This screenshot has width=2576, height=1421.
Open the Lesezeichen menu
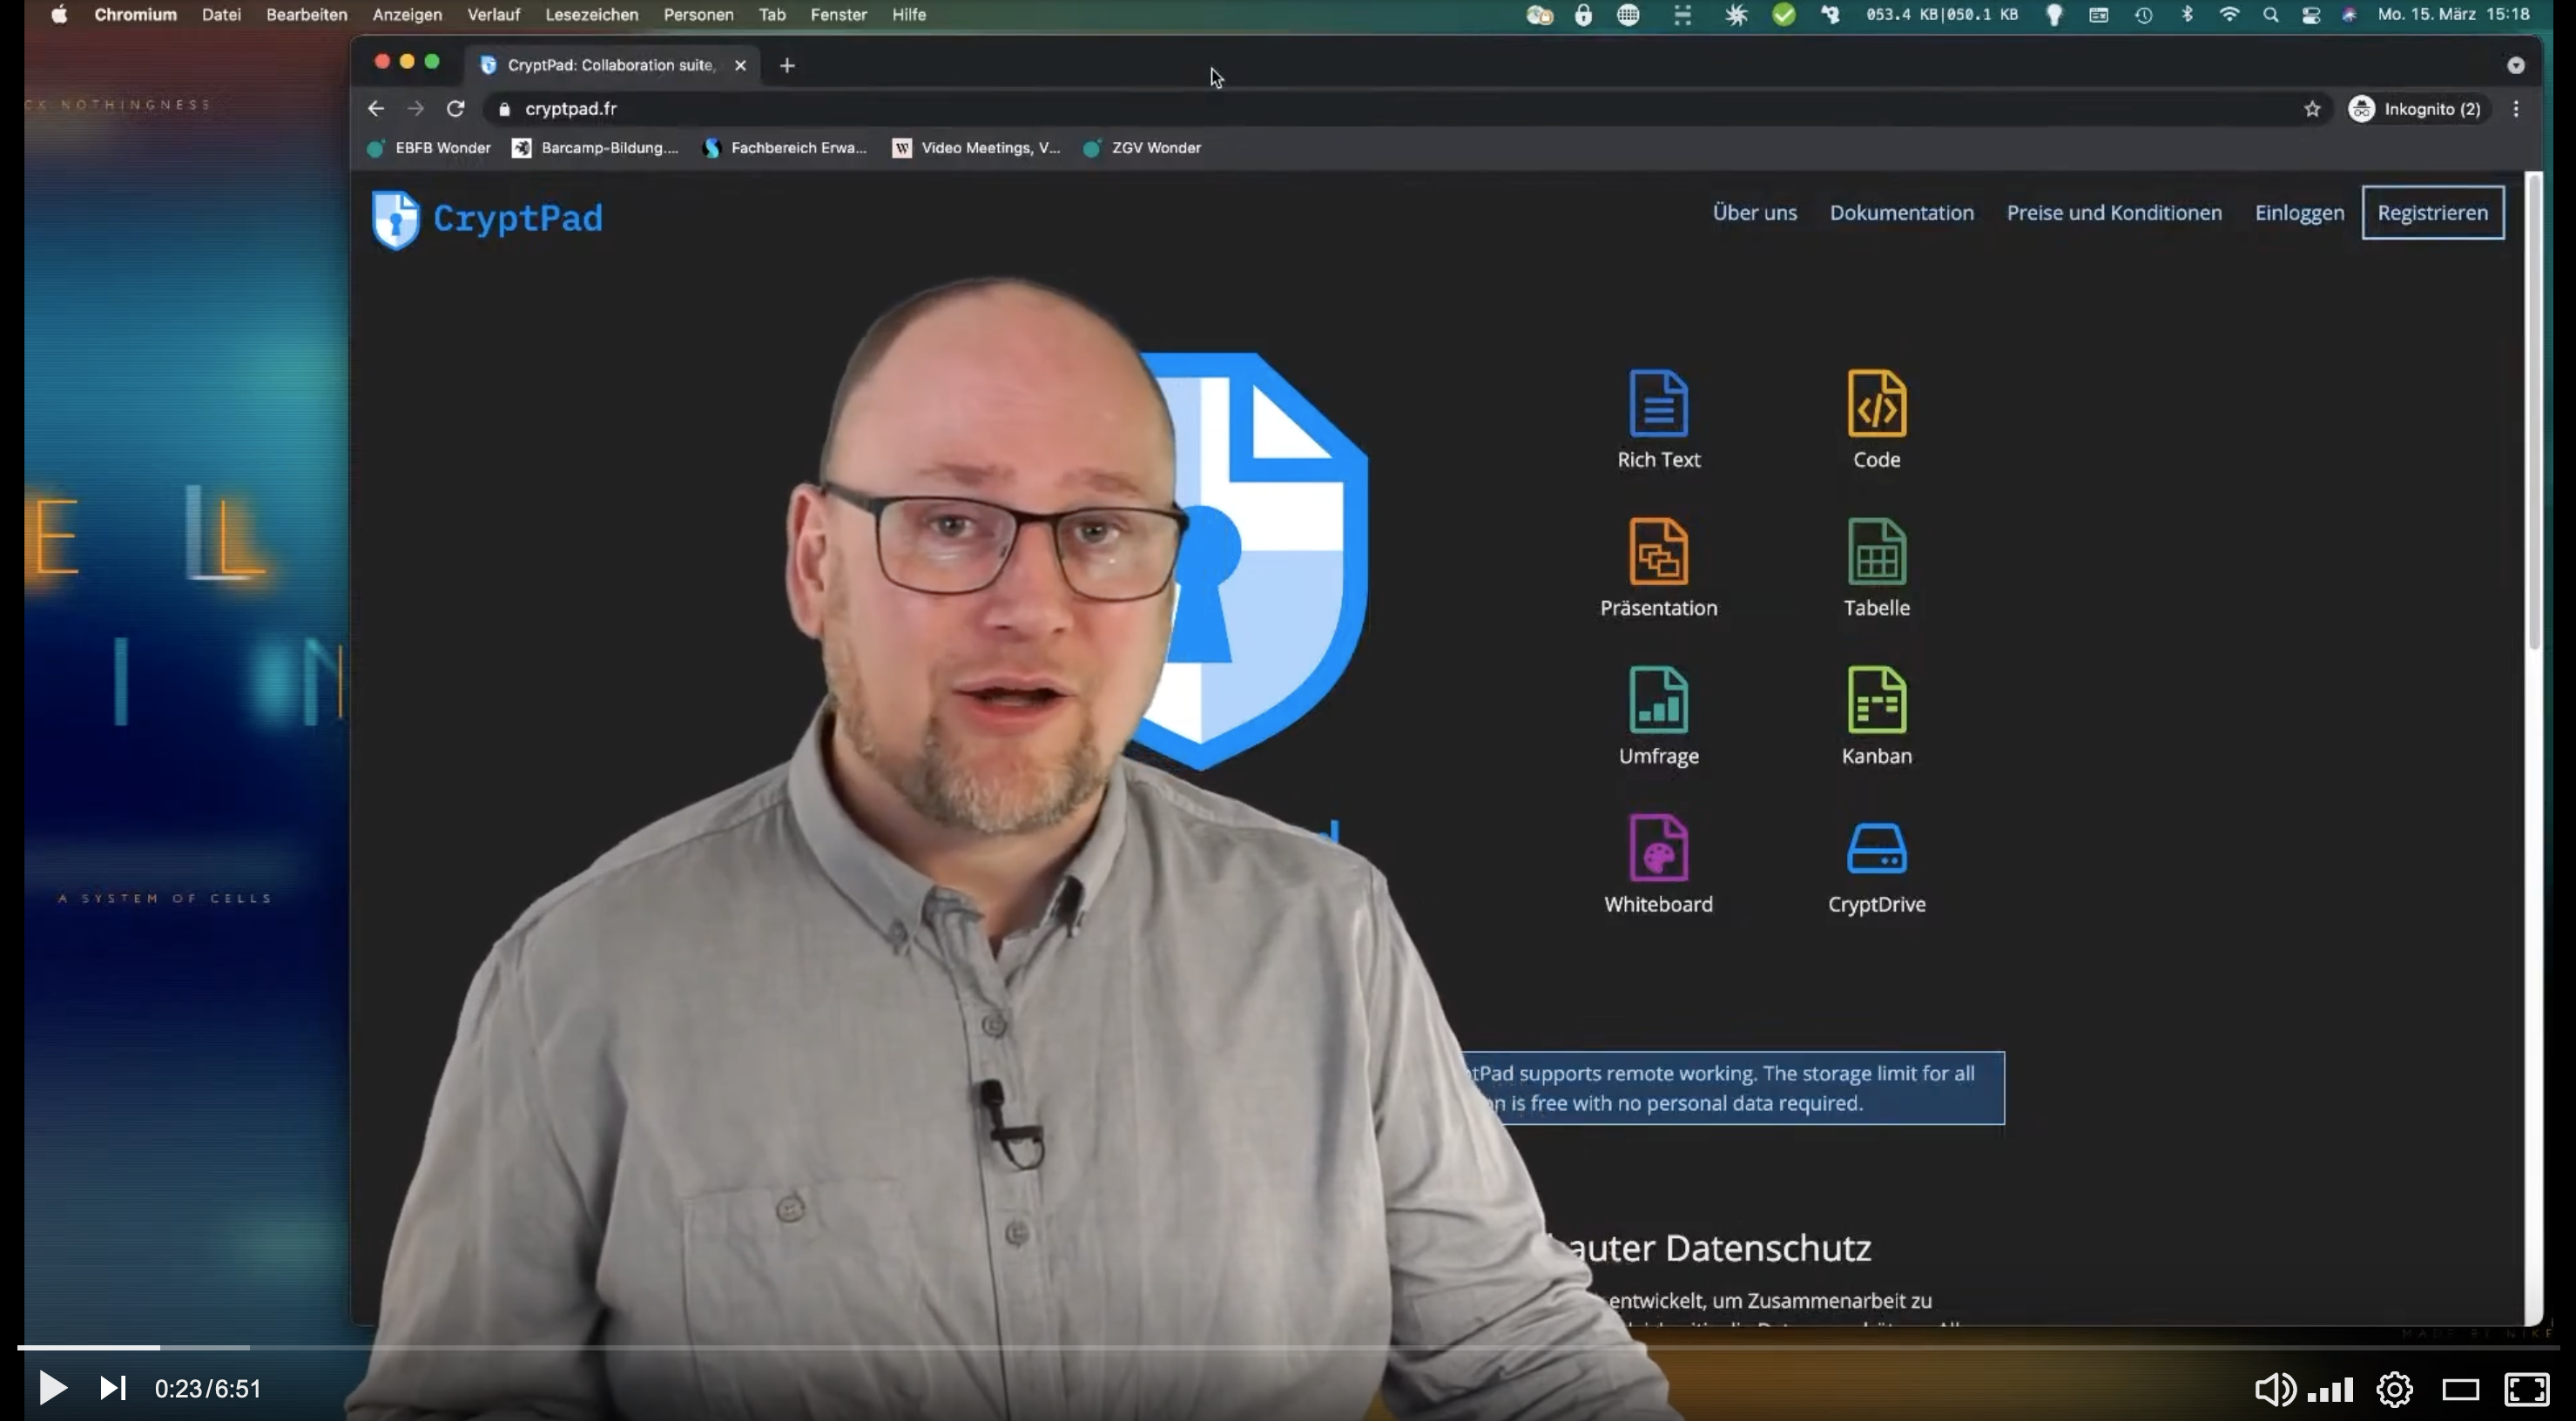(x=591, y=15)
